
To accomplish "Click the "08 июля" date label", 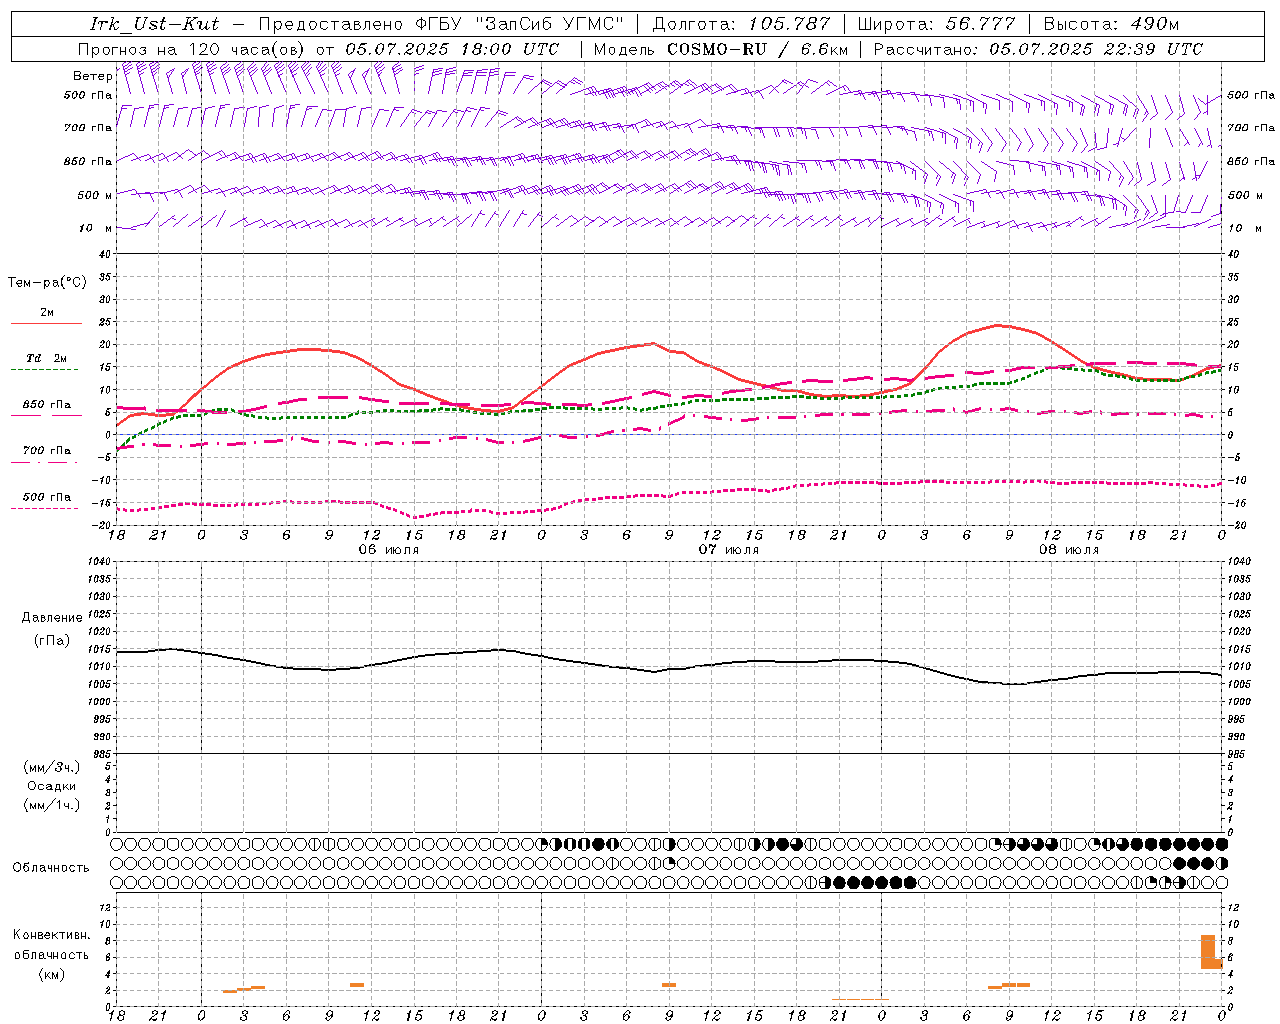I will point(1068,550).
